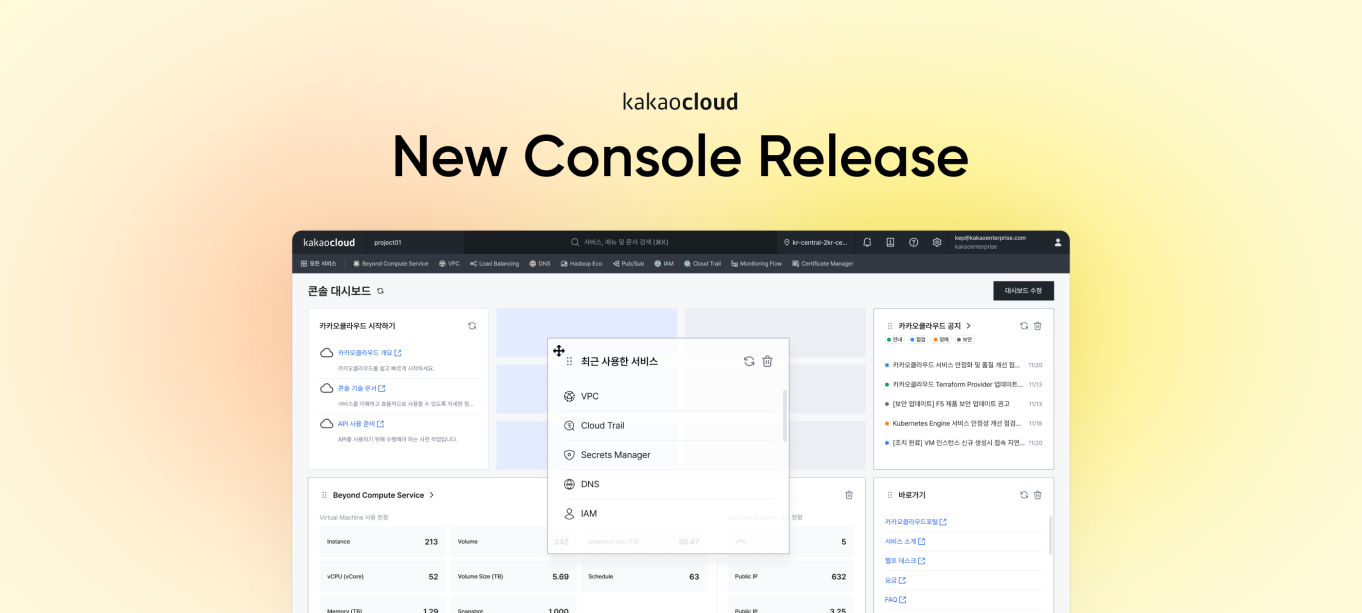Screen dimensions: 1362x613
Task: Click the DNS globe icon in recent list
Action: pos(569,484)
